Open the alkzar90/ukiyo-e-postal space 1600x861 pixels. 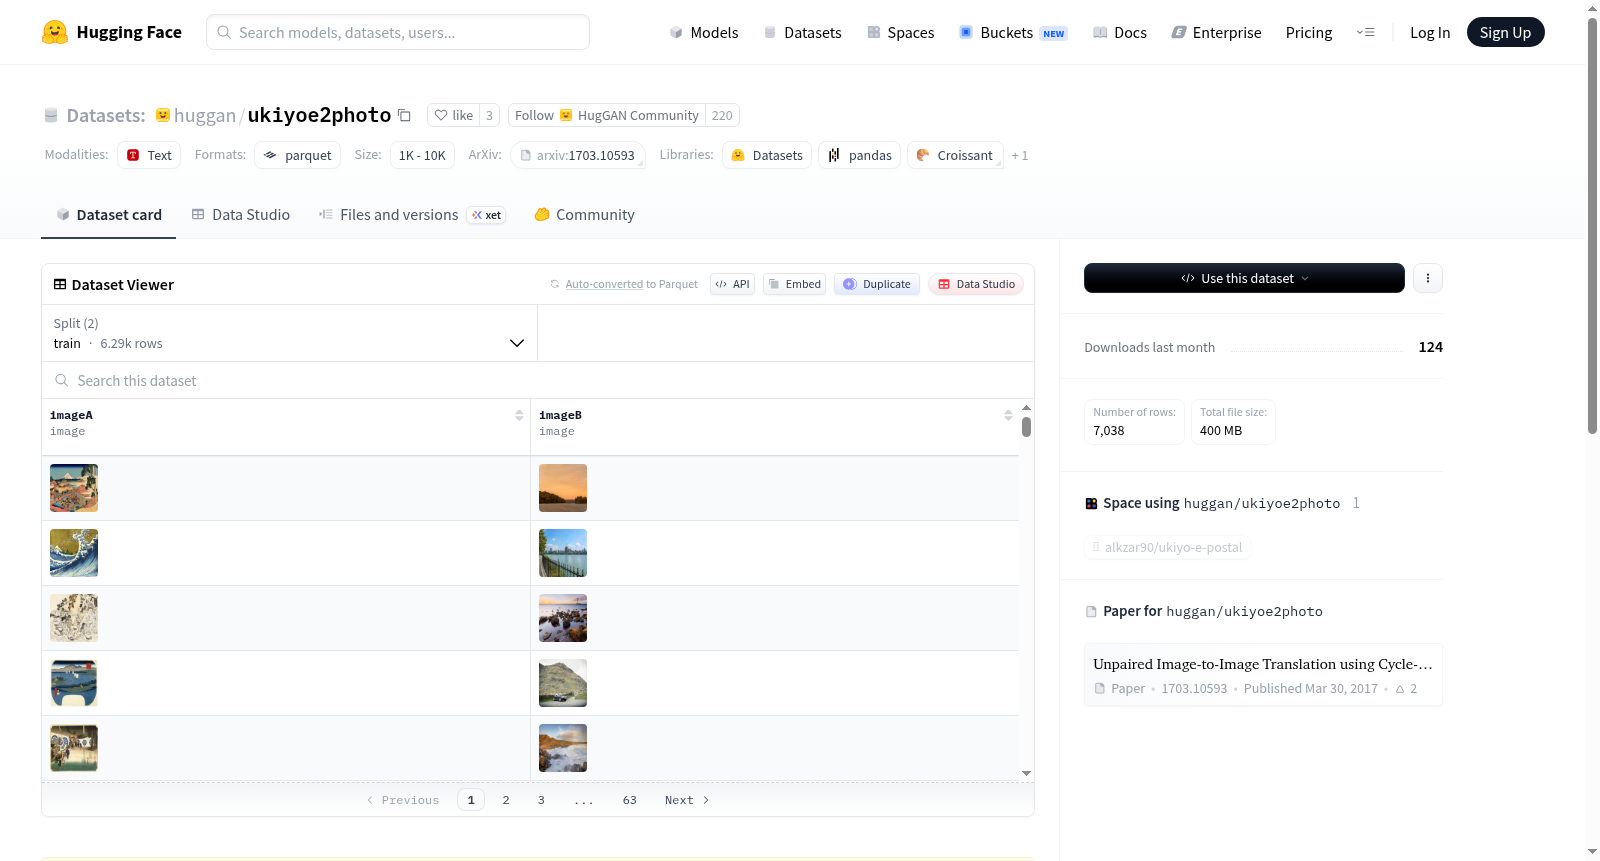click(1168, 547)
